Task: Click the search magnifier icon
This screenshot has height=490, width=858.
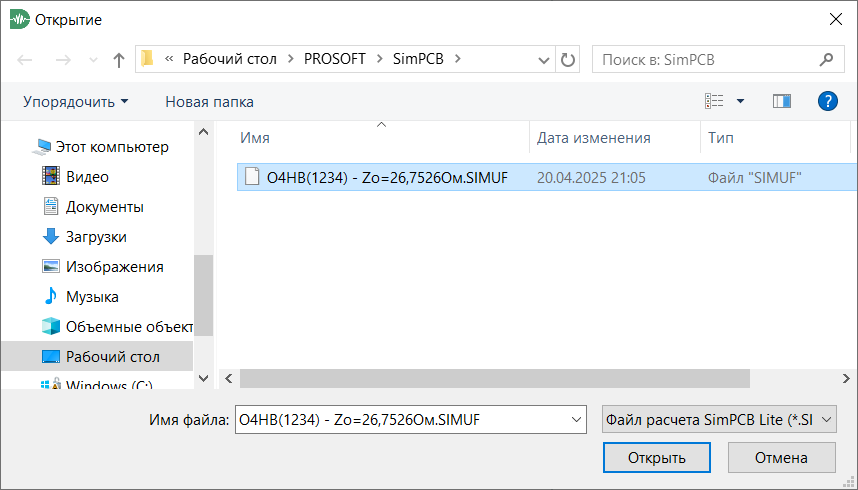Action: 826,59
